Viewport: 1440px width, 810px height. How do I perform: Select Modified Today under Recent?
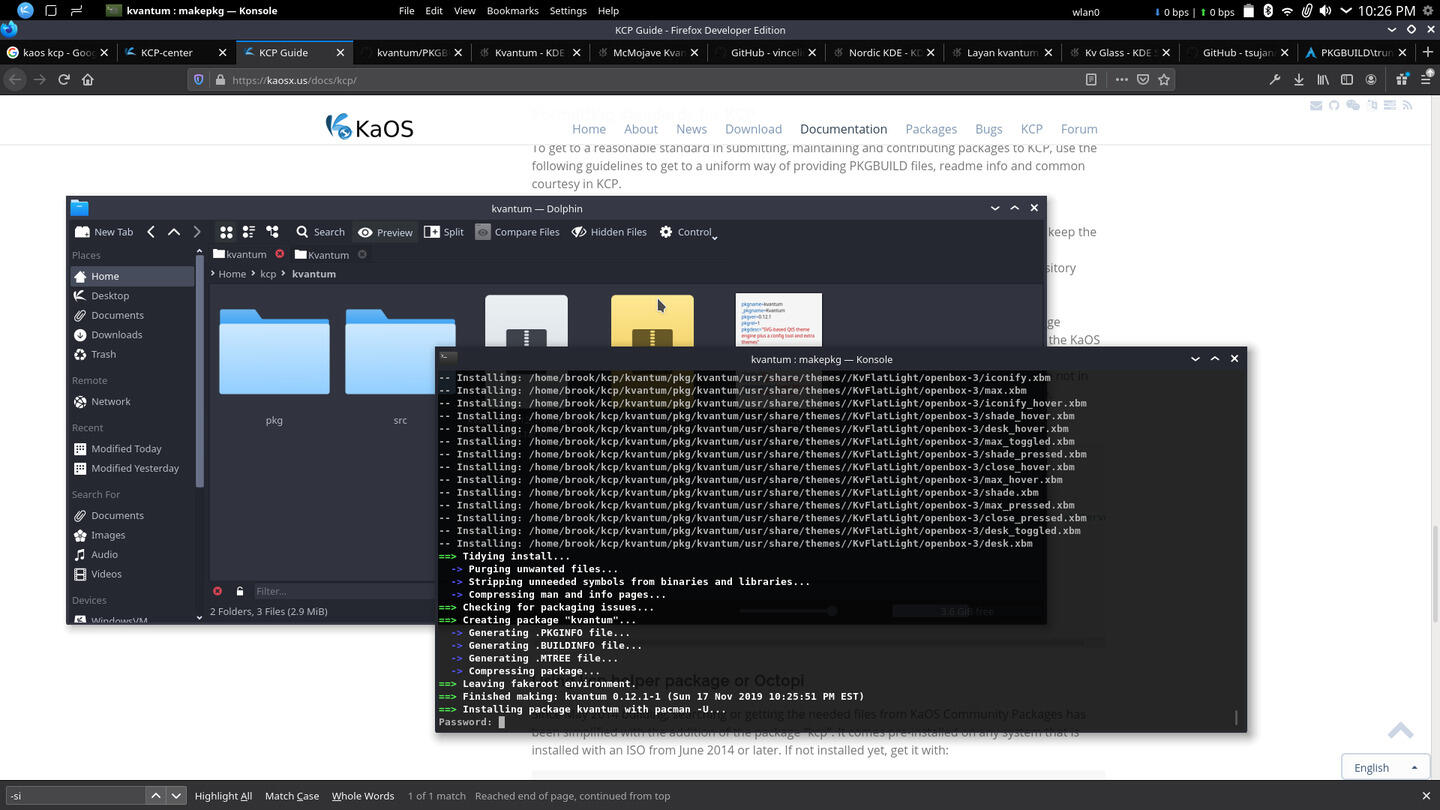click(132, 448)
